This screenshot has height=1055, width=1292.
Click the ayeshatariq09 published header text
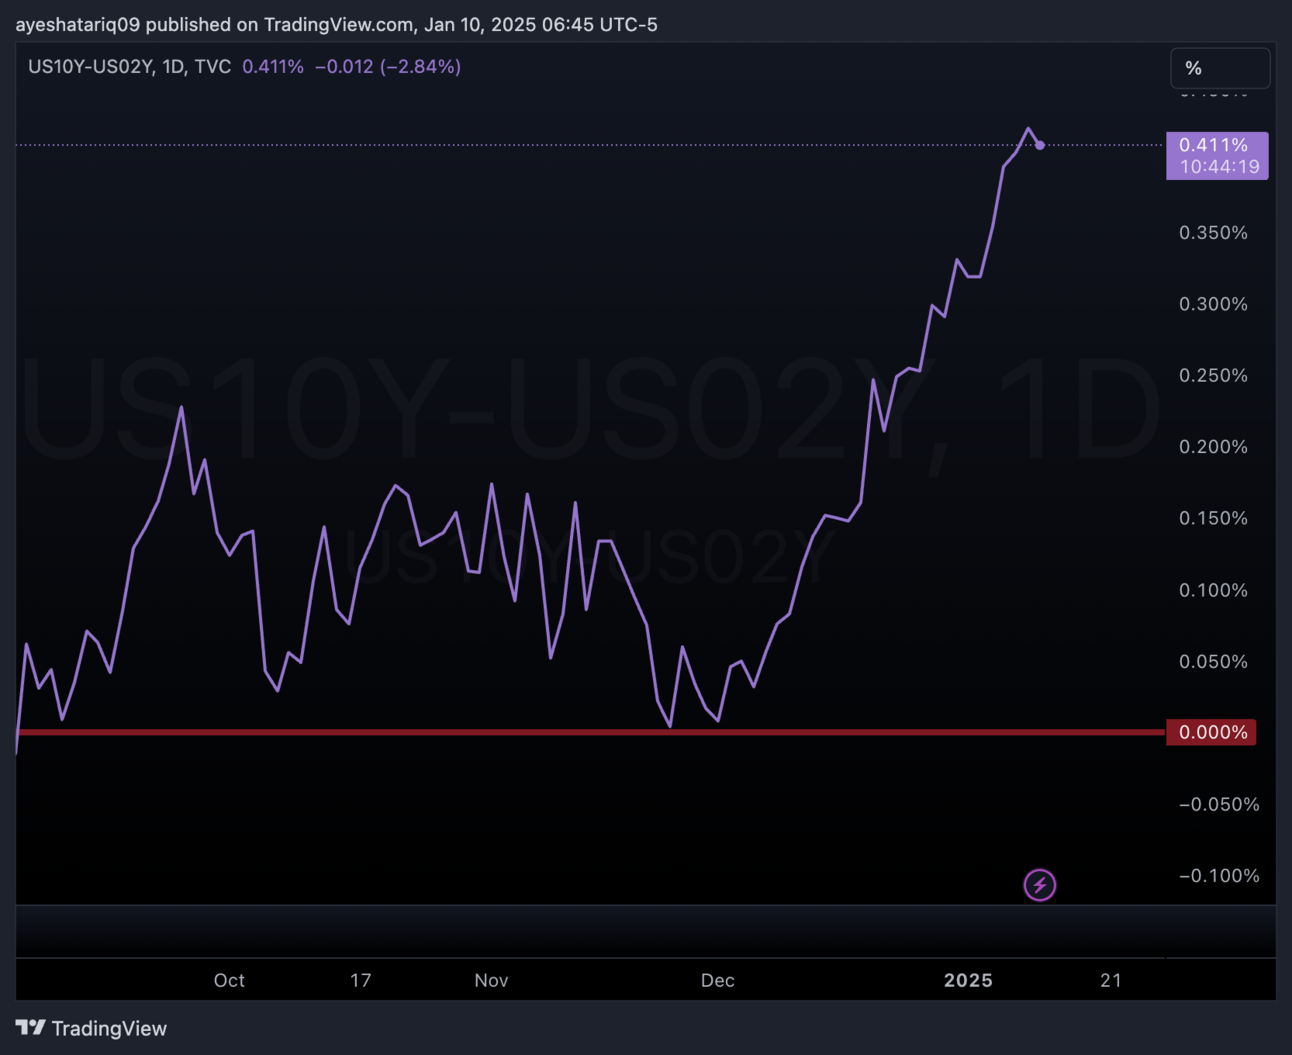pos(336,24)
